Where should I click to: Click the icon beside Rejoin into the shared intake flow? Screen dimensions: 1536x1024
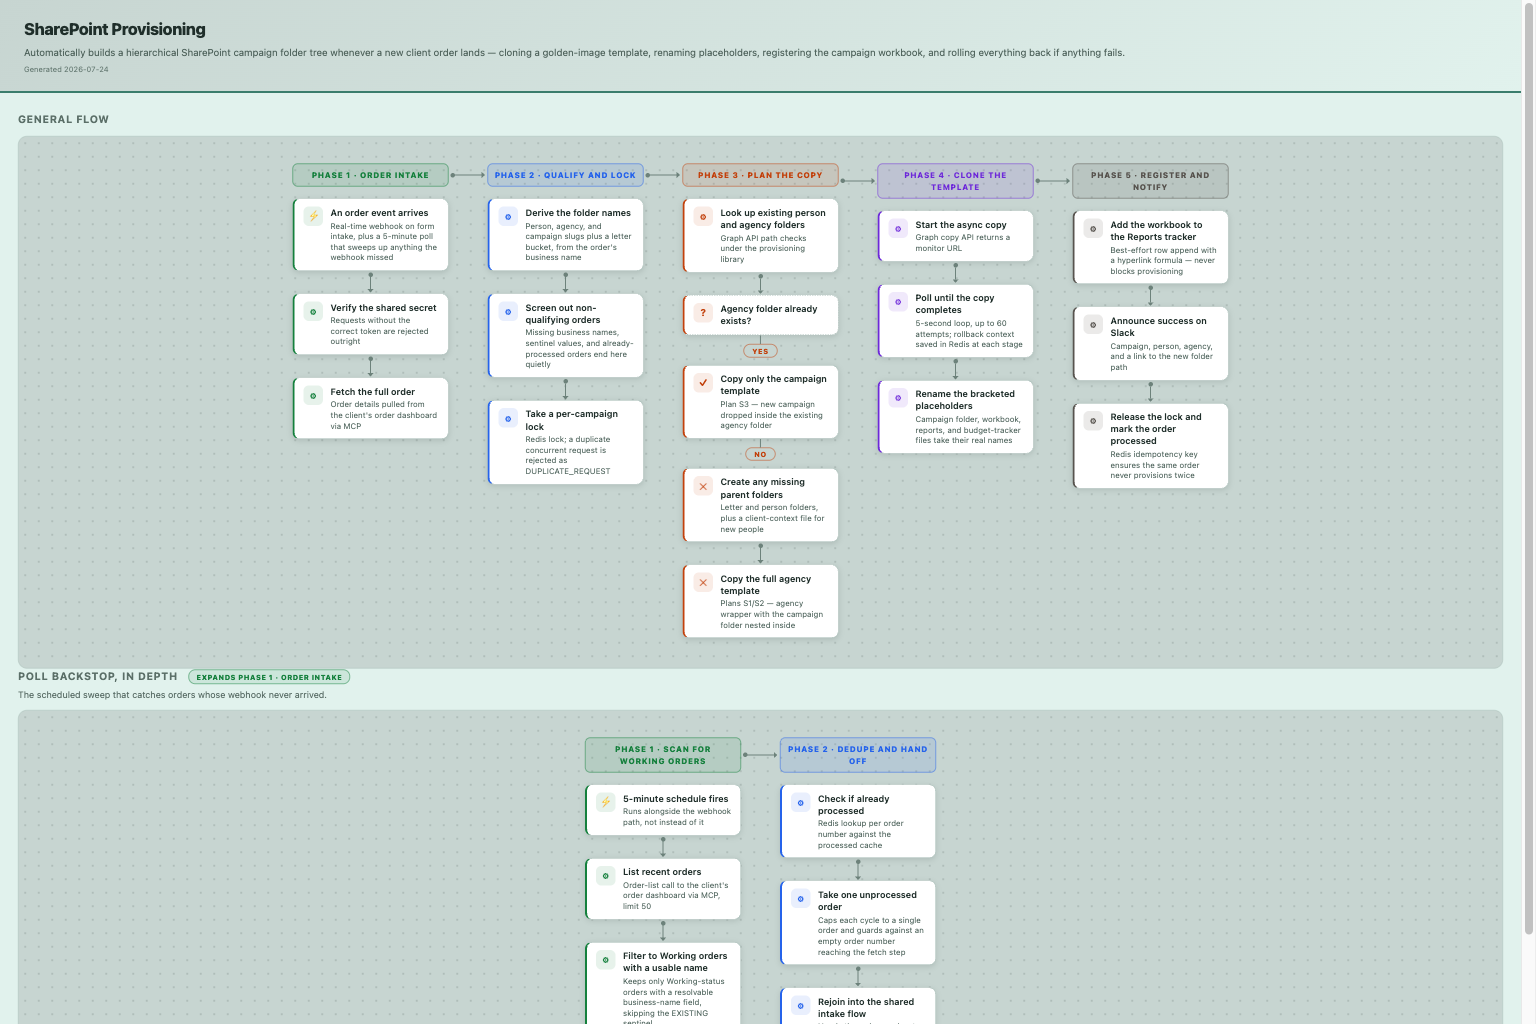[800, 1005]
